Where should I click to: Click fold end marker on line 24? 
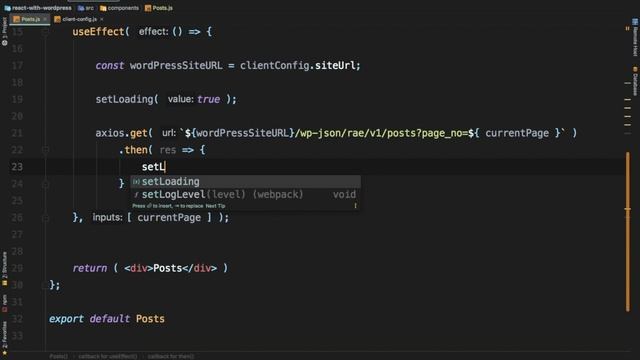pos(45,184)
